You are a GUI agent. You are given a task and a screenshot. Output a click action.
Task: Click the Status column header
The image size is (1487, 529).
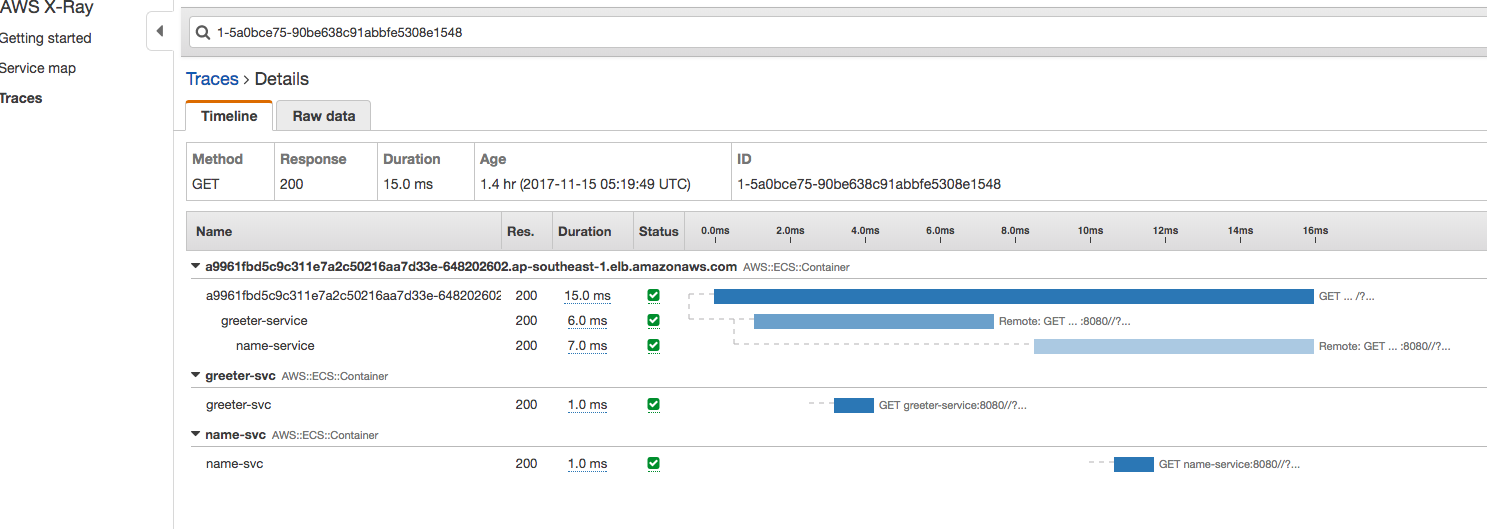(659, 231)
